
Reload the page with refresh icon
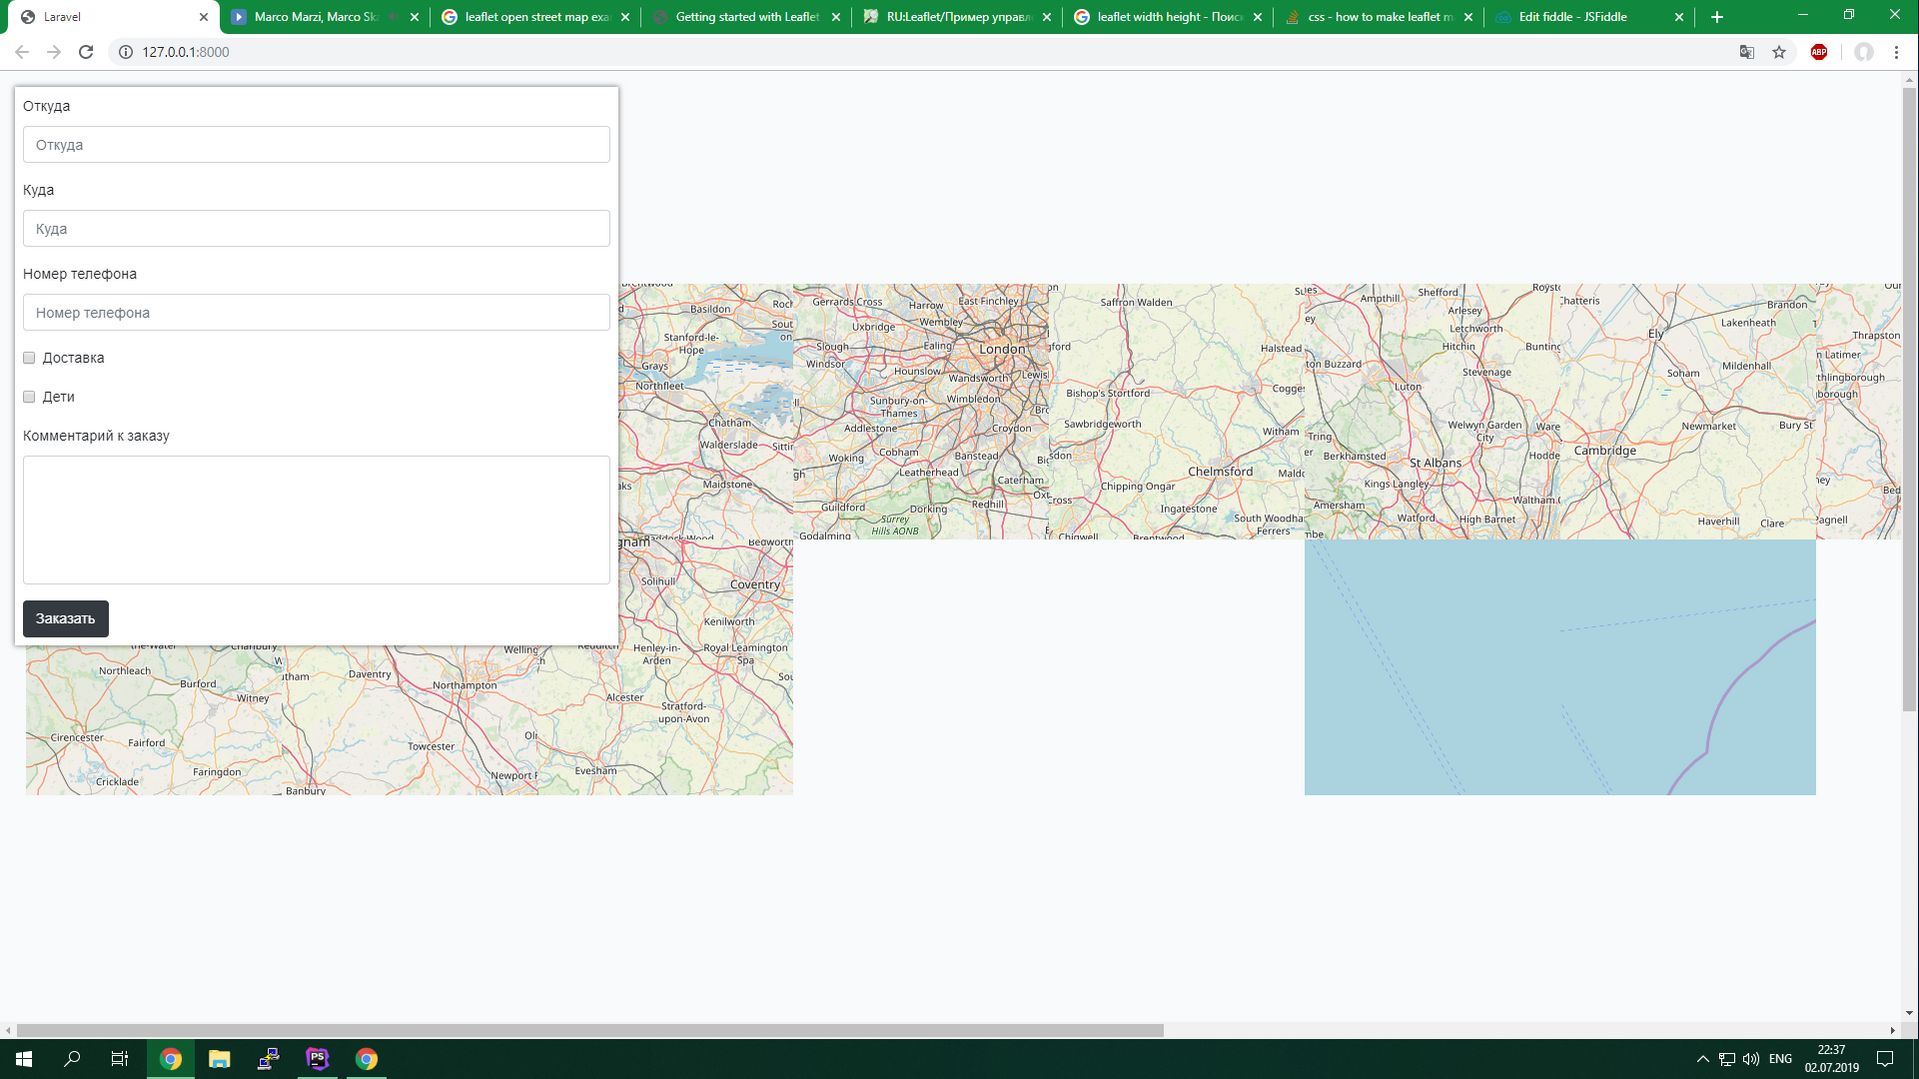[x=86, y=52]
